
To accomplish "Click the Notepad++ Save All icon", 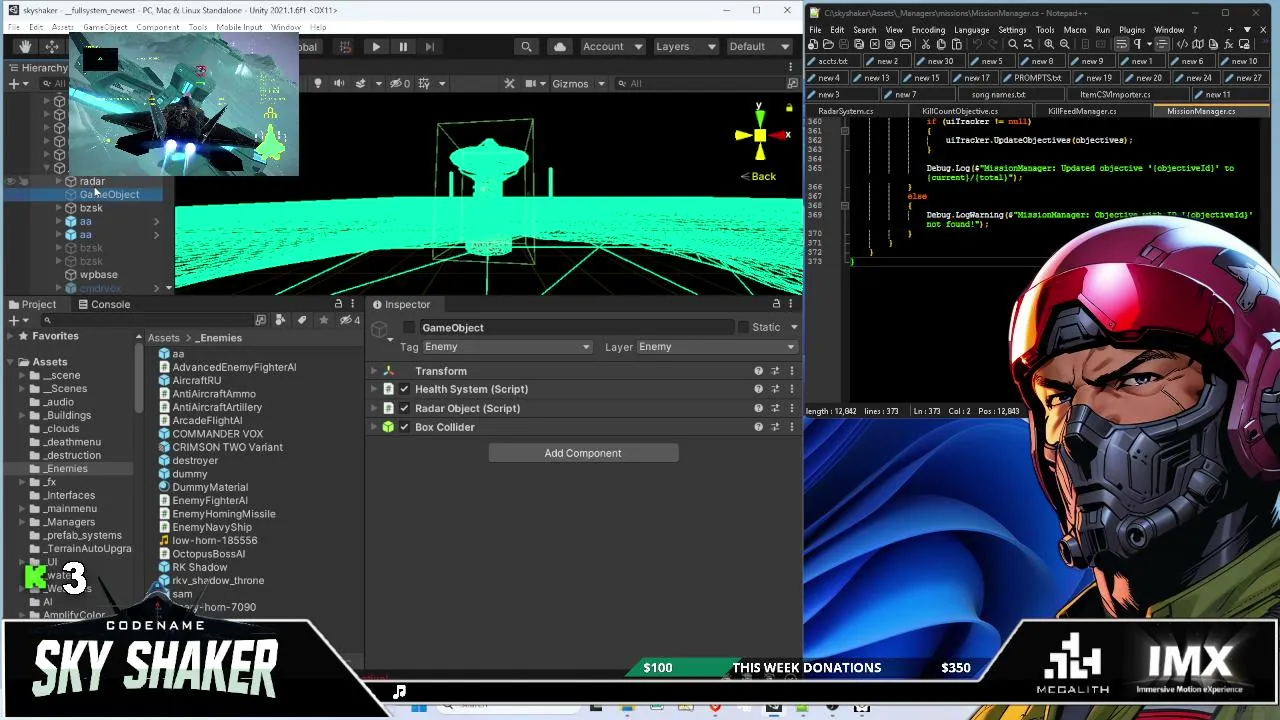I will click(859, 45).
